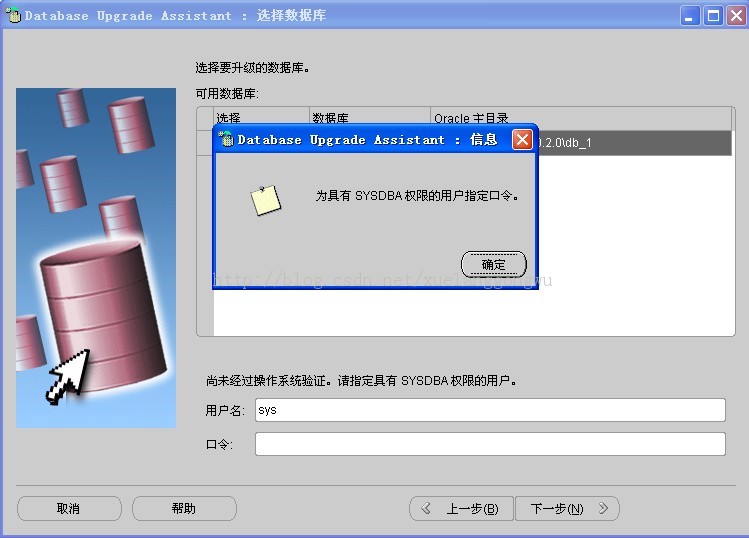Click the Oracle 主目录 column header
The image size is (749, 538).
click(x=580, y=117)
